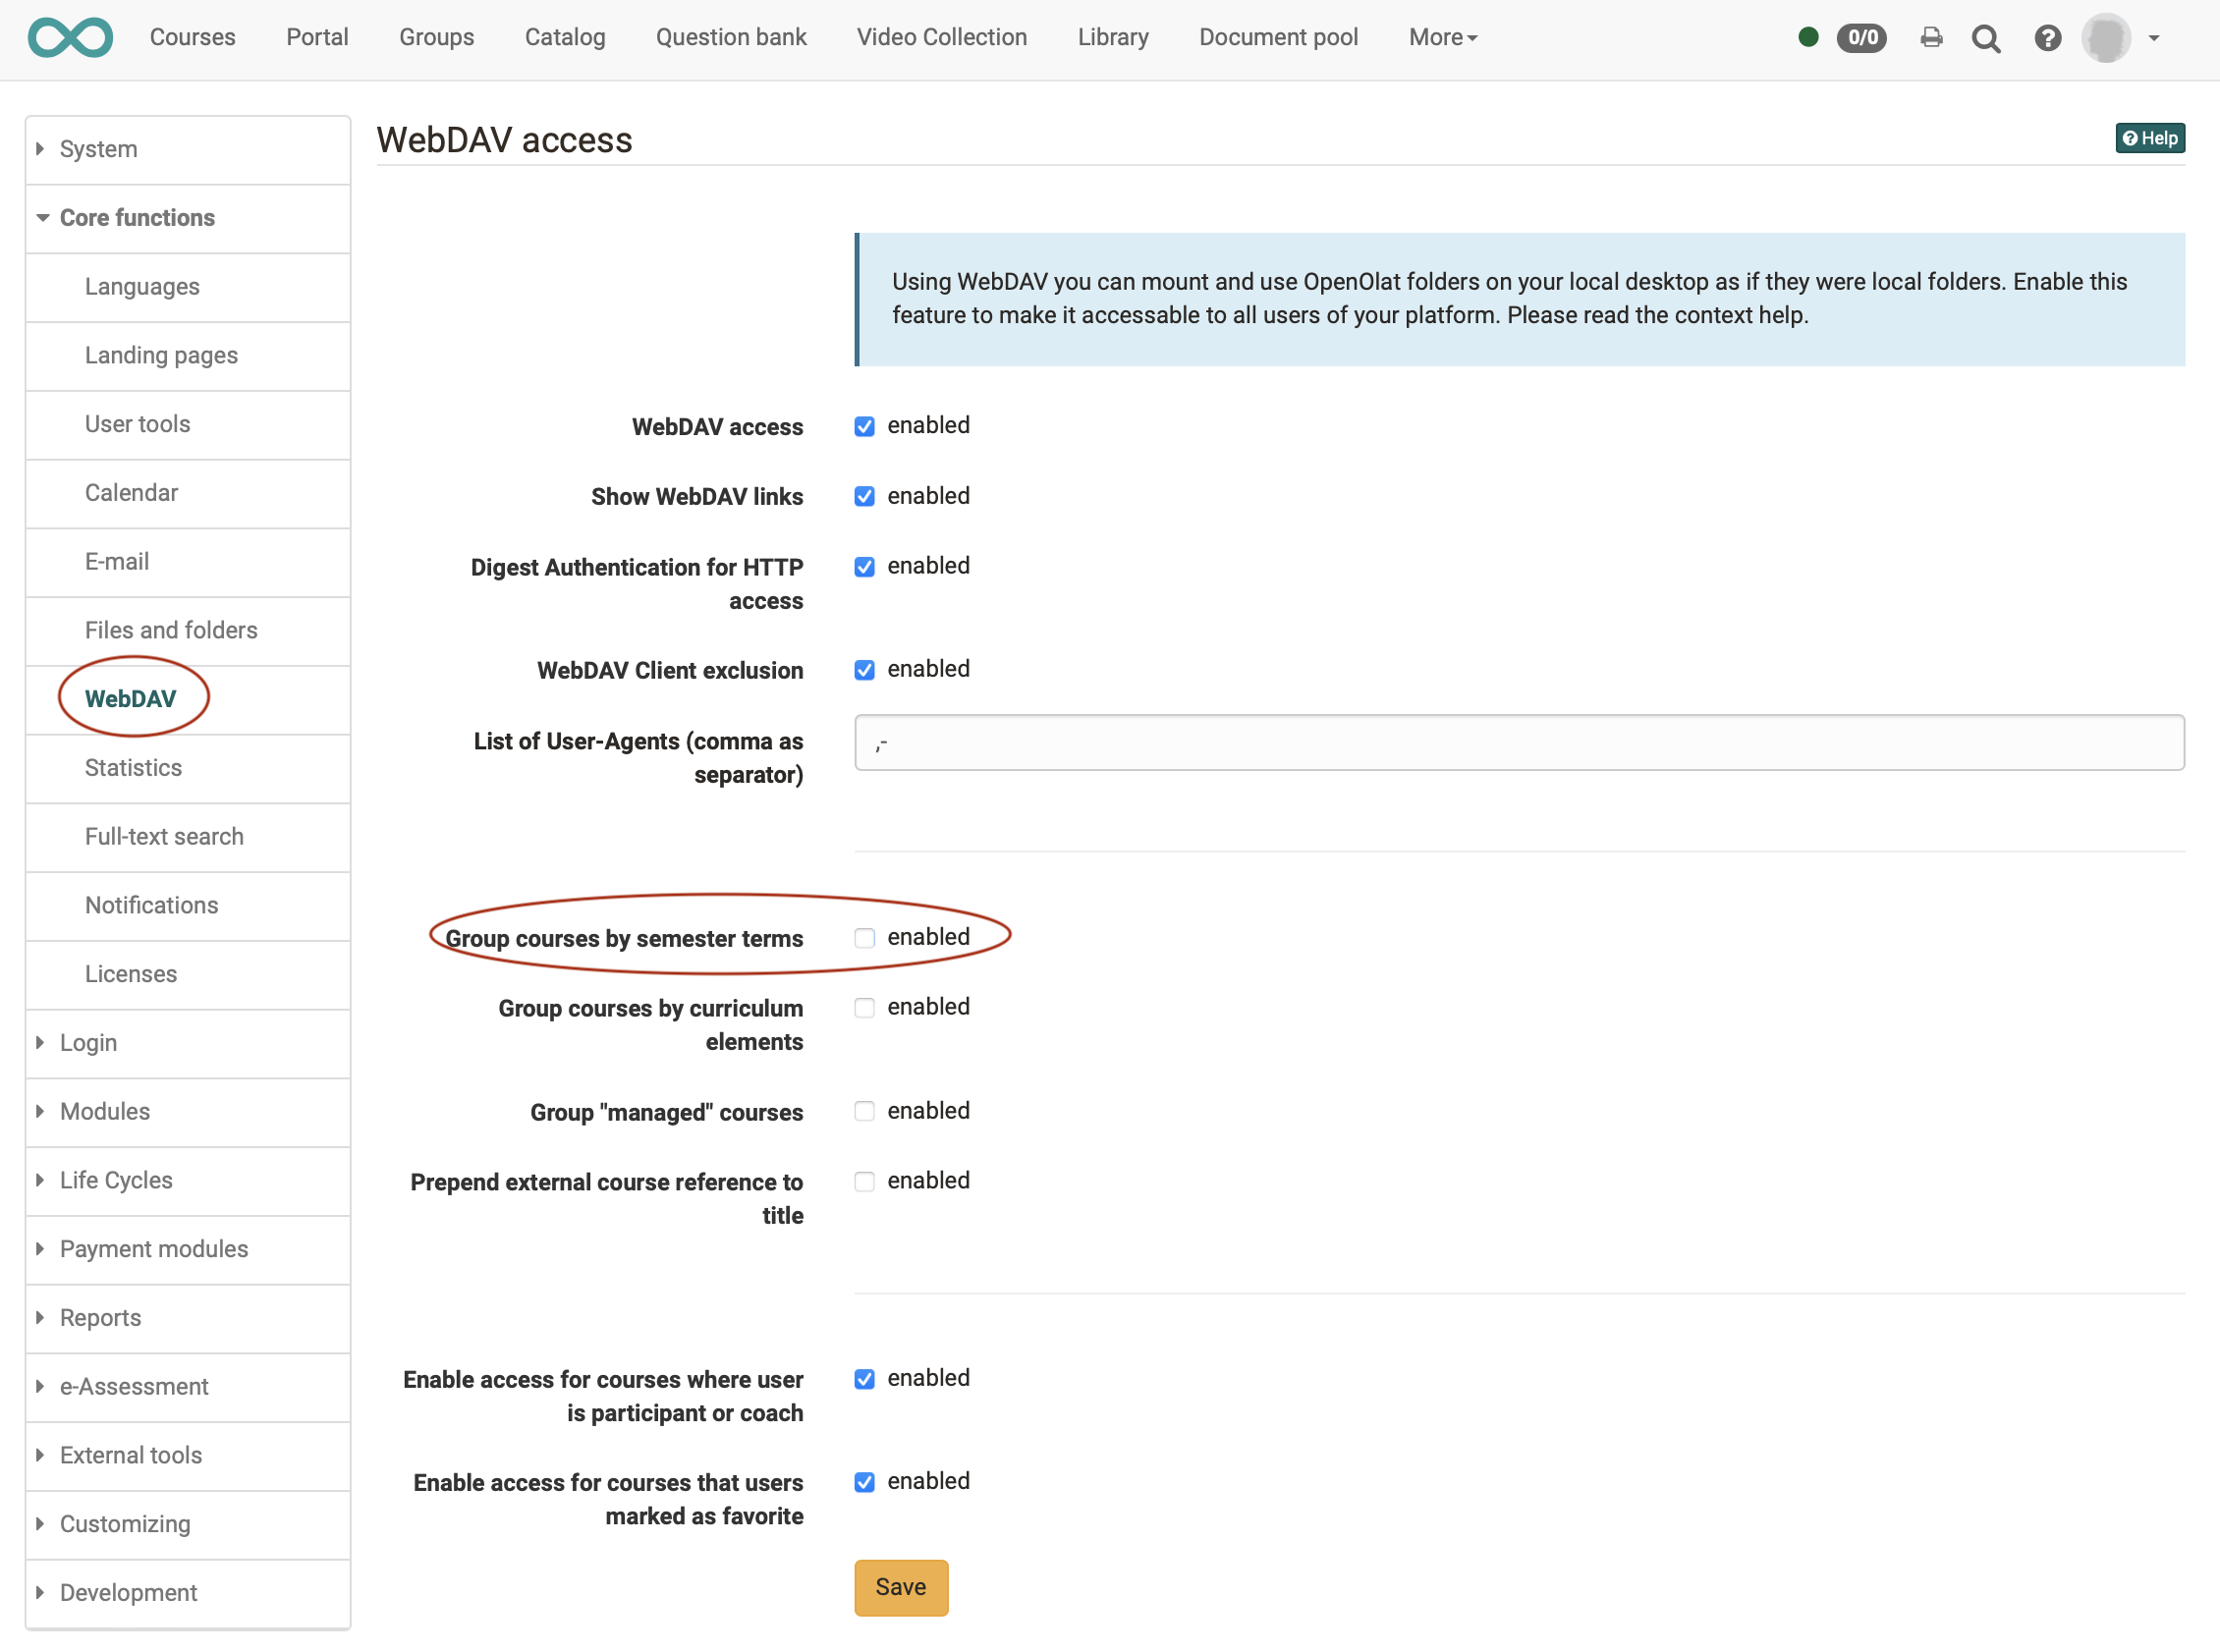Image resolution: width=2220 pixels, height=1652 pixels.
Task: Toggle Group courses by semester terms
Action: (864, 937)
